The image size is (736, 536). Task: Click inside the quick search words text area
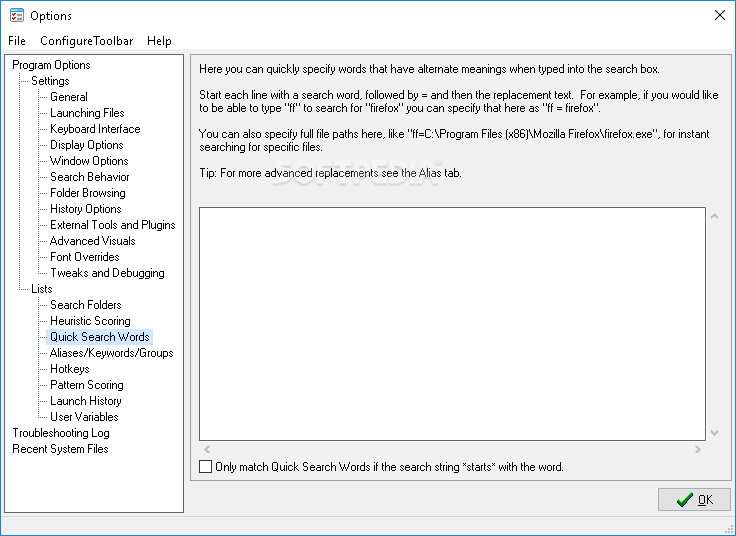[x=452, y=324]
